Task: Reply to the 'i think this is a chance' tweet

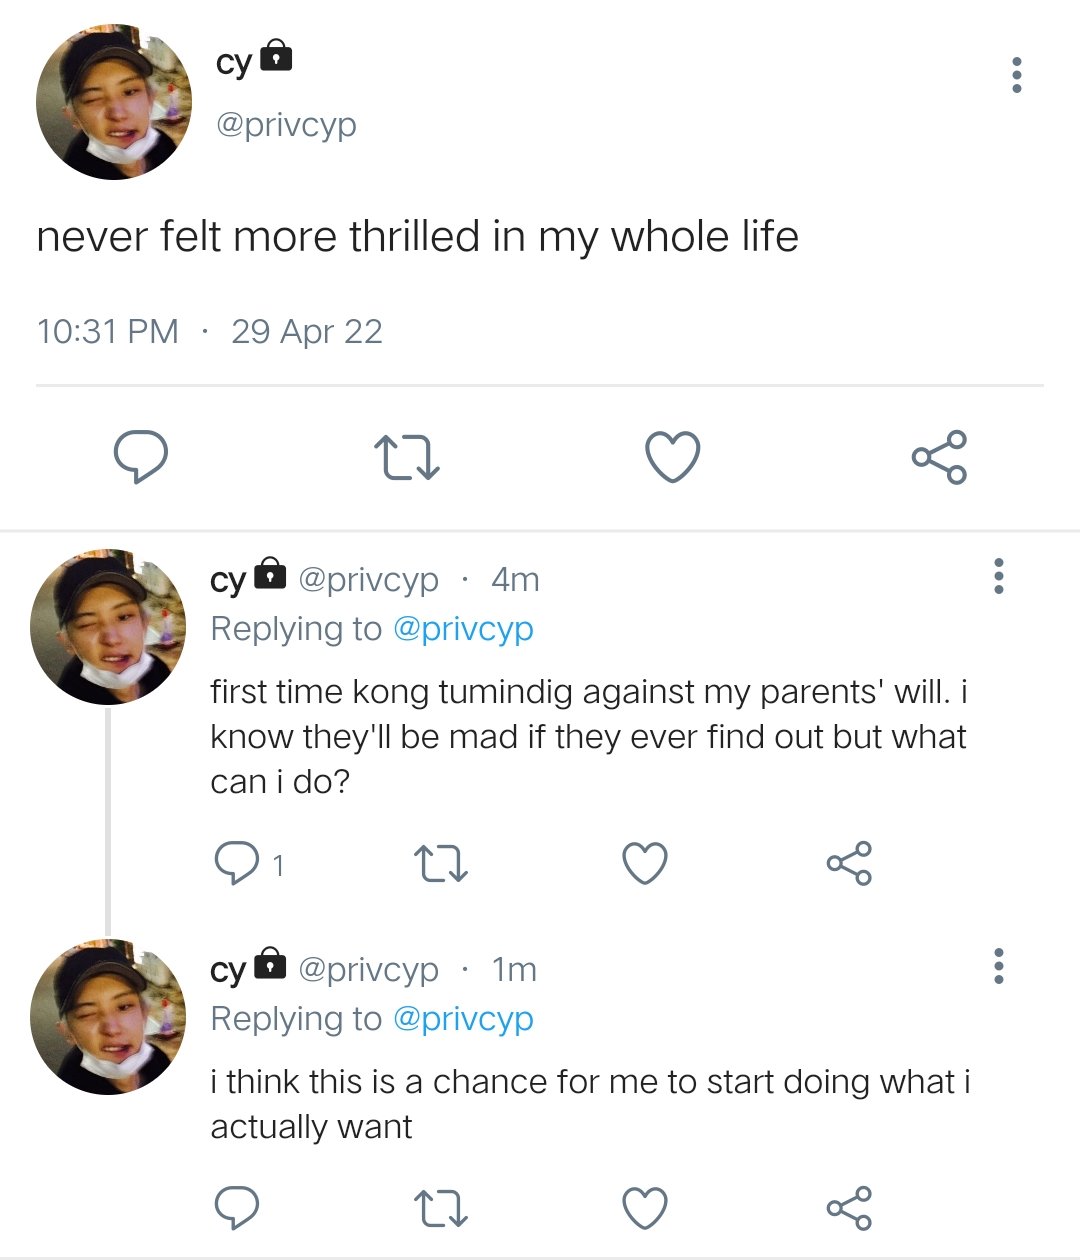Action: click(x=238, y=1208)
